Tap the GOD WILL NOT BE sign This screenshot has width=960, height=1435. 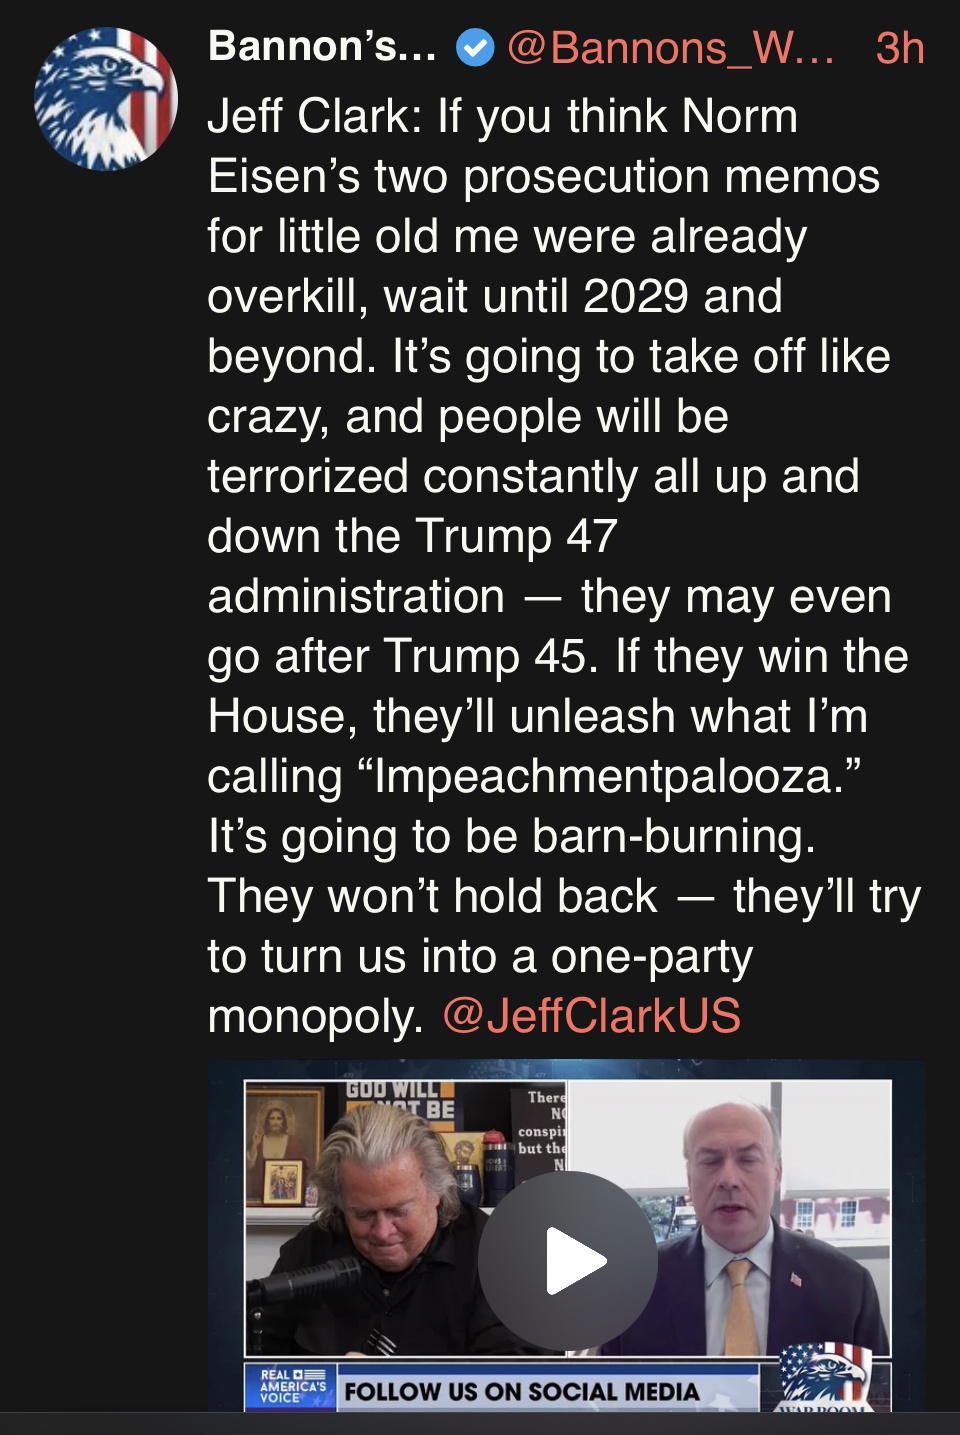point(400,1100)
